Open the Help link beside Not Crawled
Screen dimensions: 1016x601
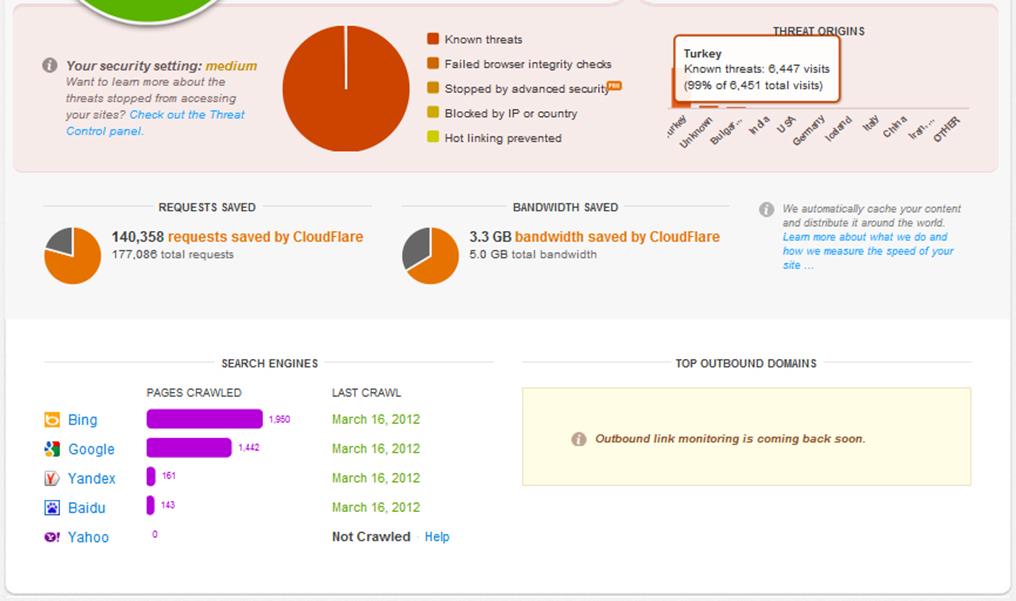click(437, 537)
